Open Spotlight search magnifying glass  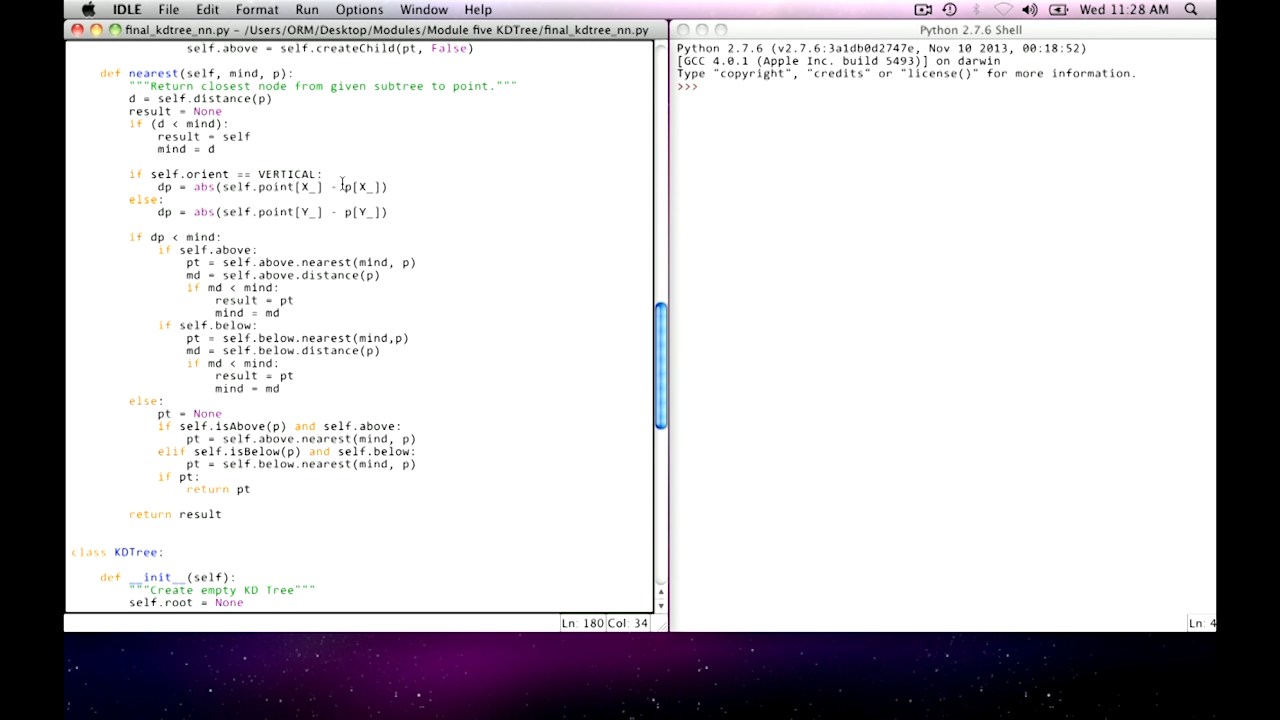click(1191, 10)
